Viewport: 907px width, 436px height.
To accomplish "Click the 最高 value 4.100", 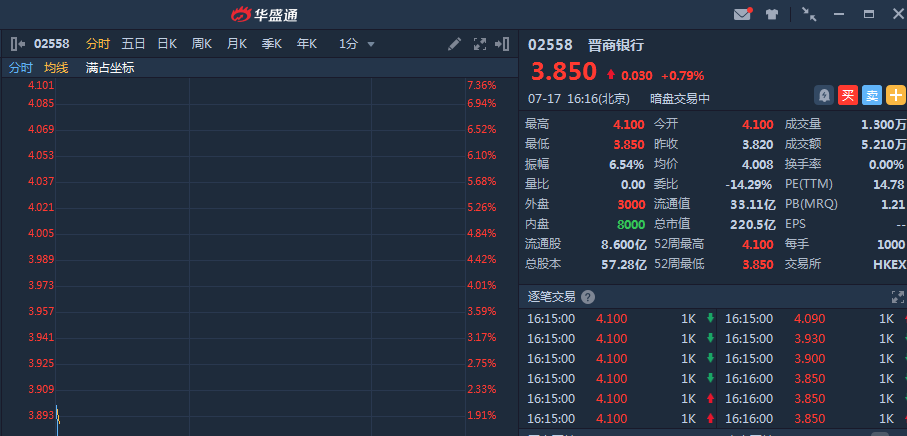I will pos(629,124).
